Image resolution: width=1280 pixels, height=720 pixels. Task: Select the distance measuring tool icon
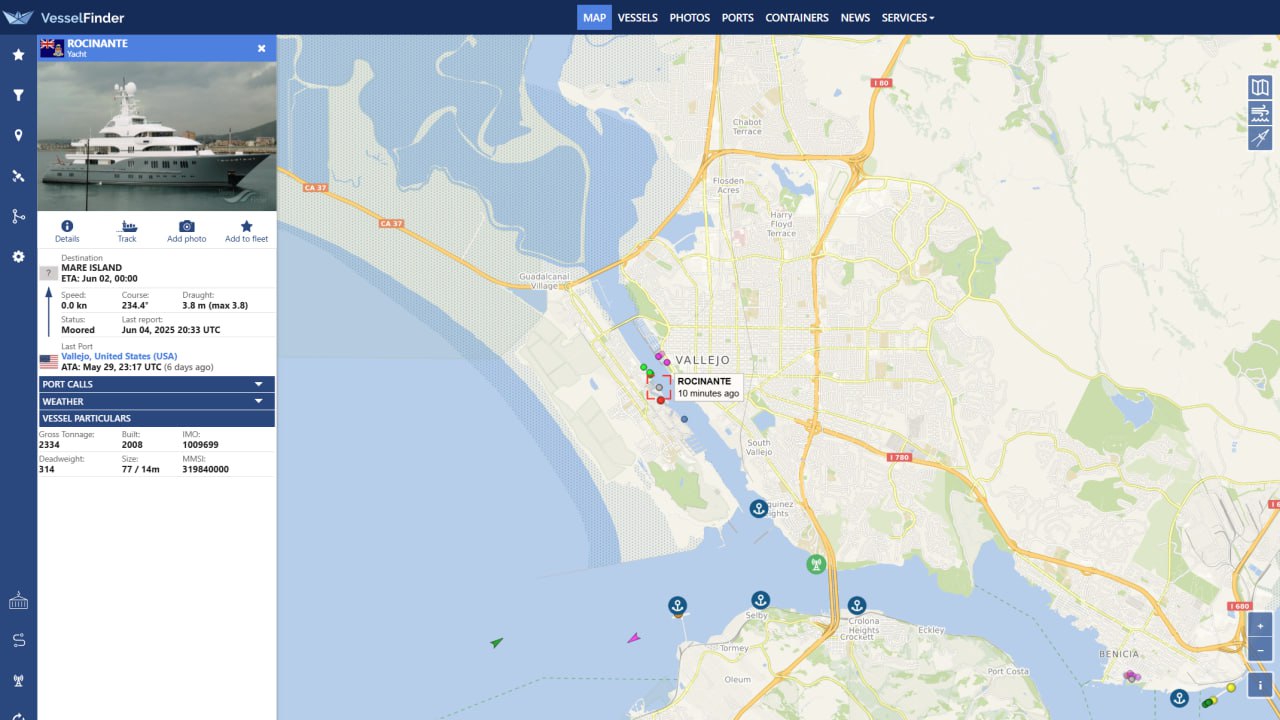(x=1260, y=138)
